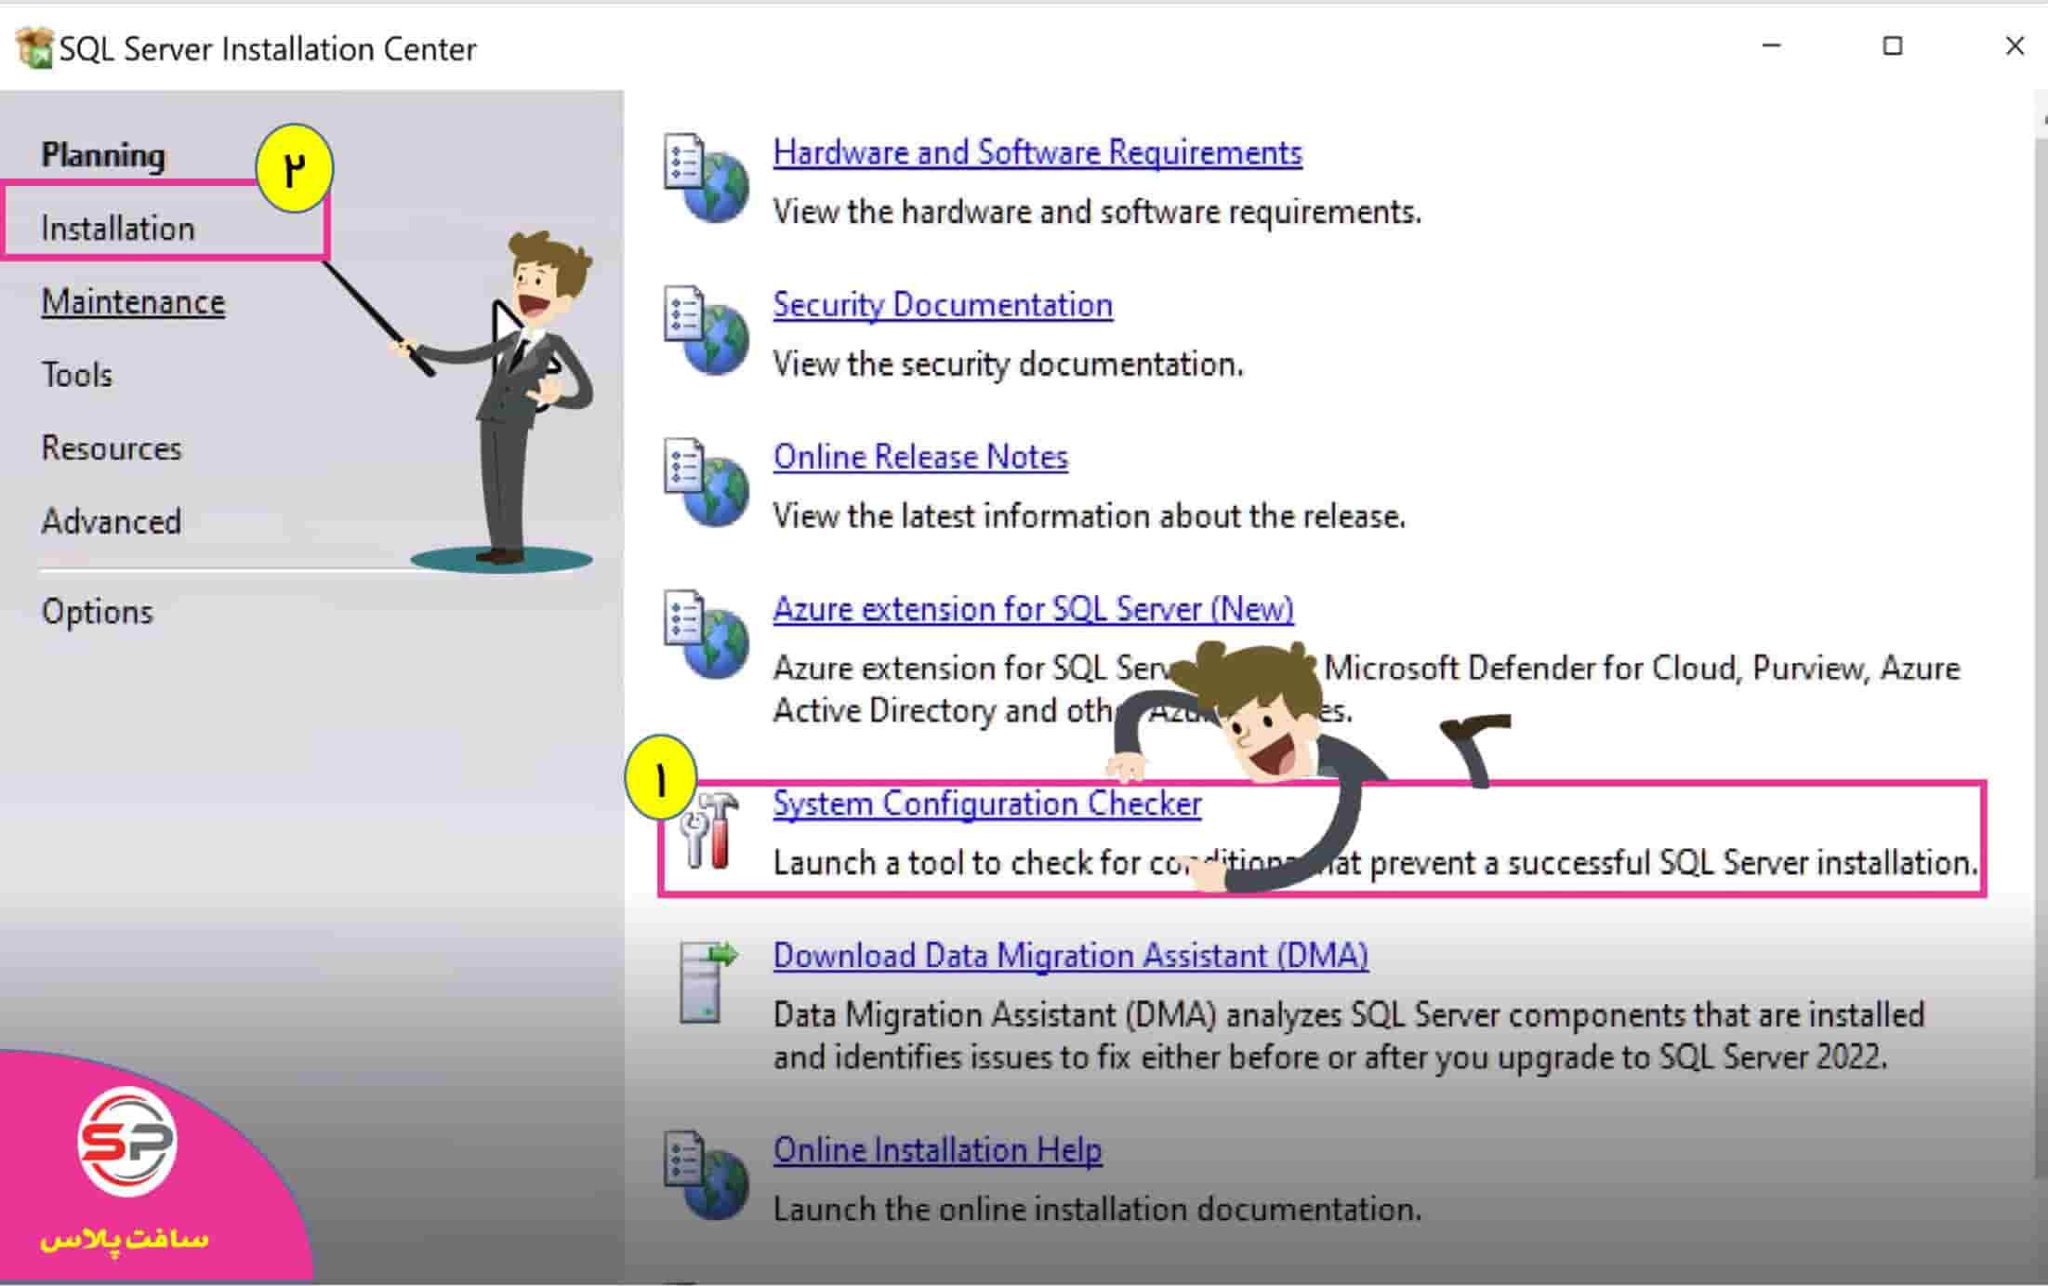Open the Resources section
This screenshot has height=1286, width=2048.
(x=111, y=448)
